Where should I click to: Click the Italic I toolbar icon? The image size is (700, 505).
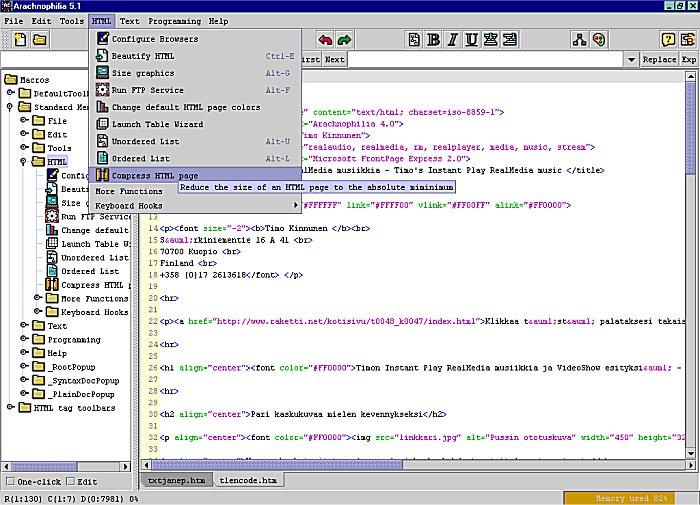tap(452, 40)
